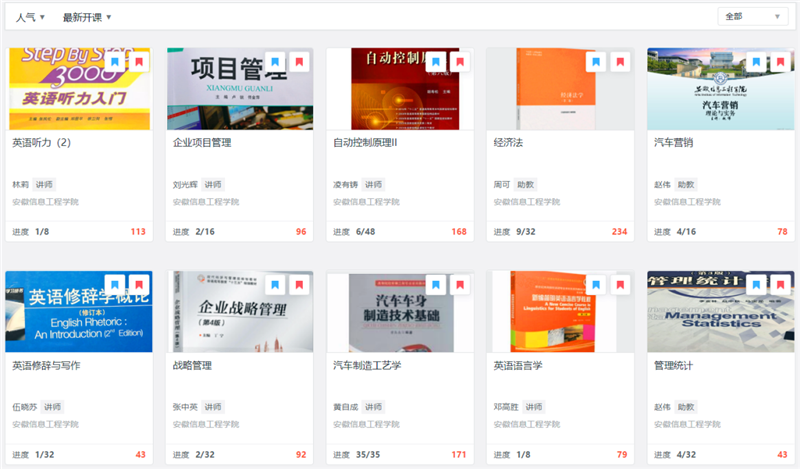Click blue bookmark icon on 汽车制造工艺学 card

[436, 285]
